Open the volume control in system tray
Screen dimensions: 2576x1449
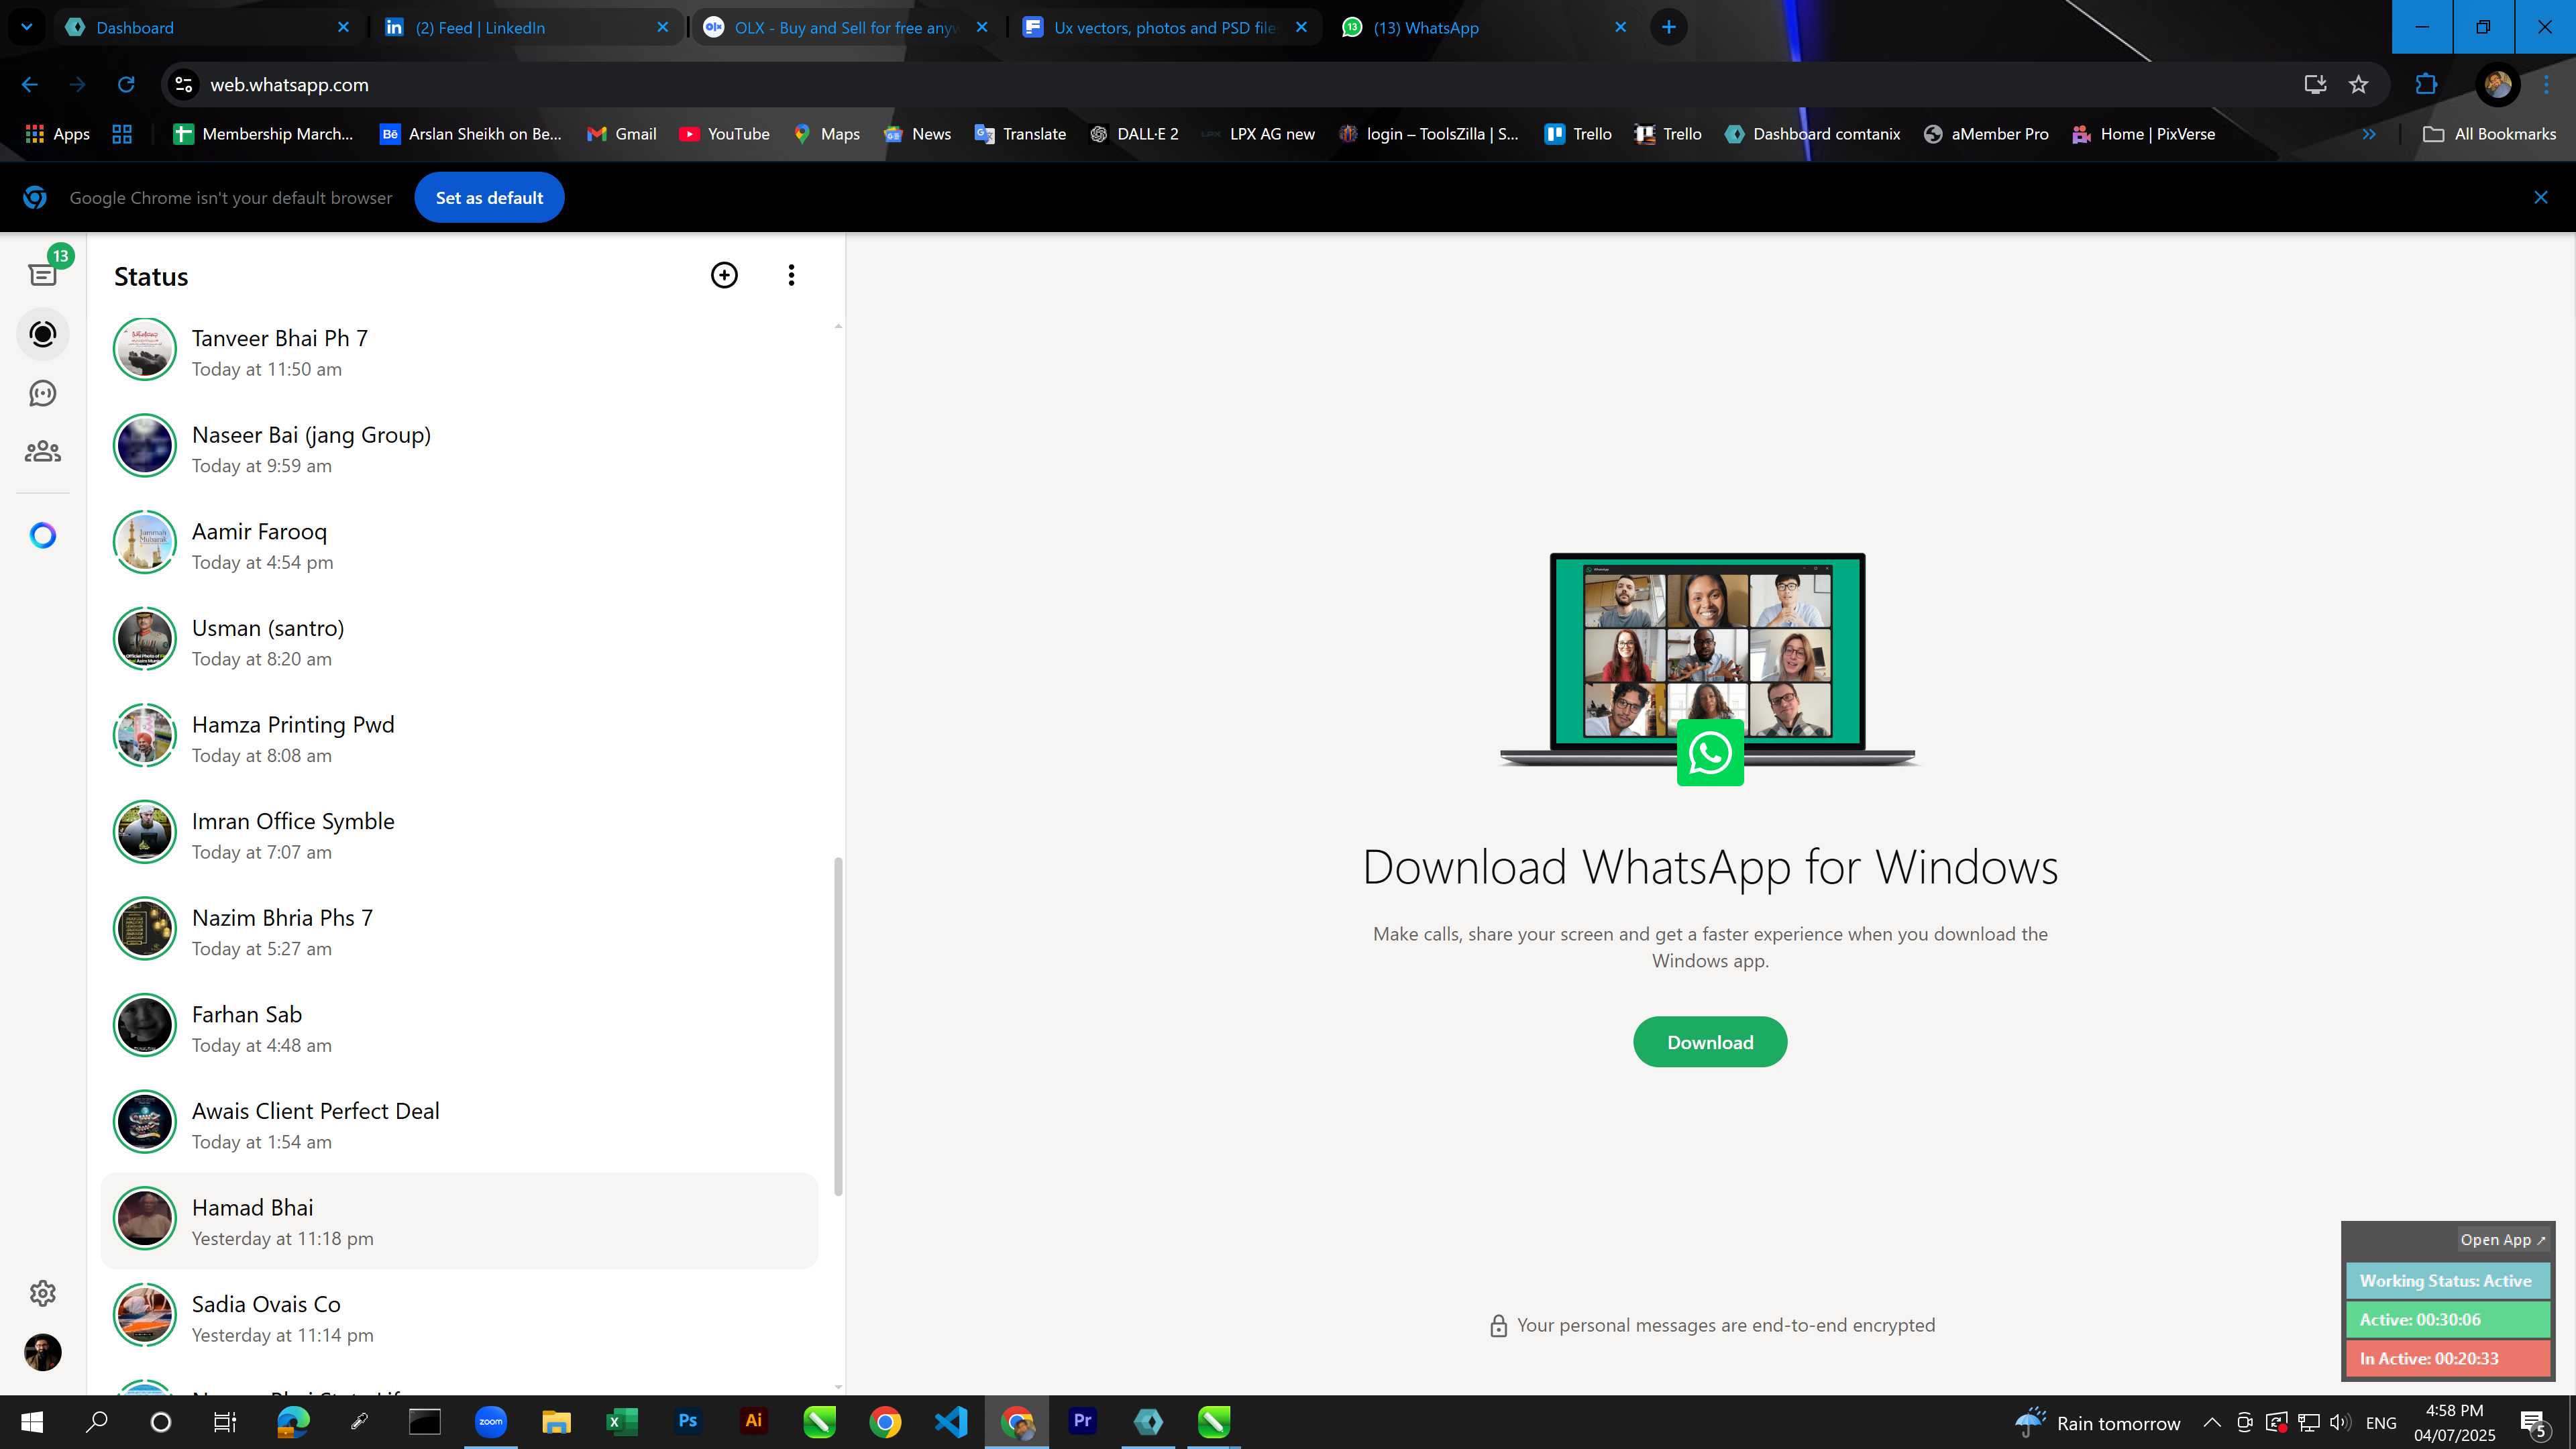2340,1422
